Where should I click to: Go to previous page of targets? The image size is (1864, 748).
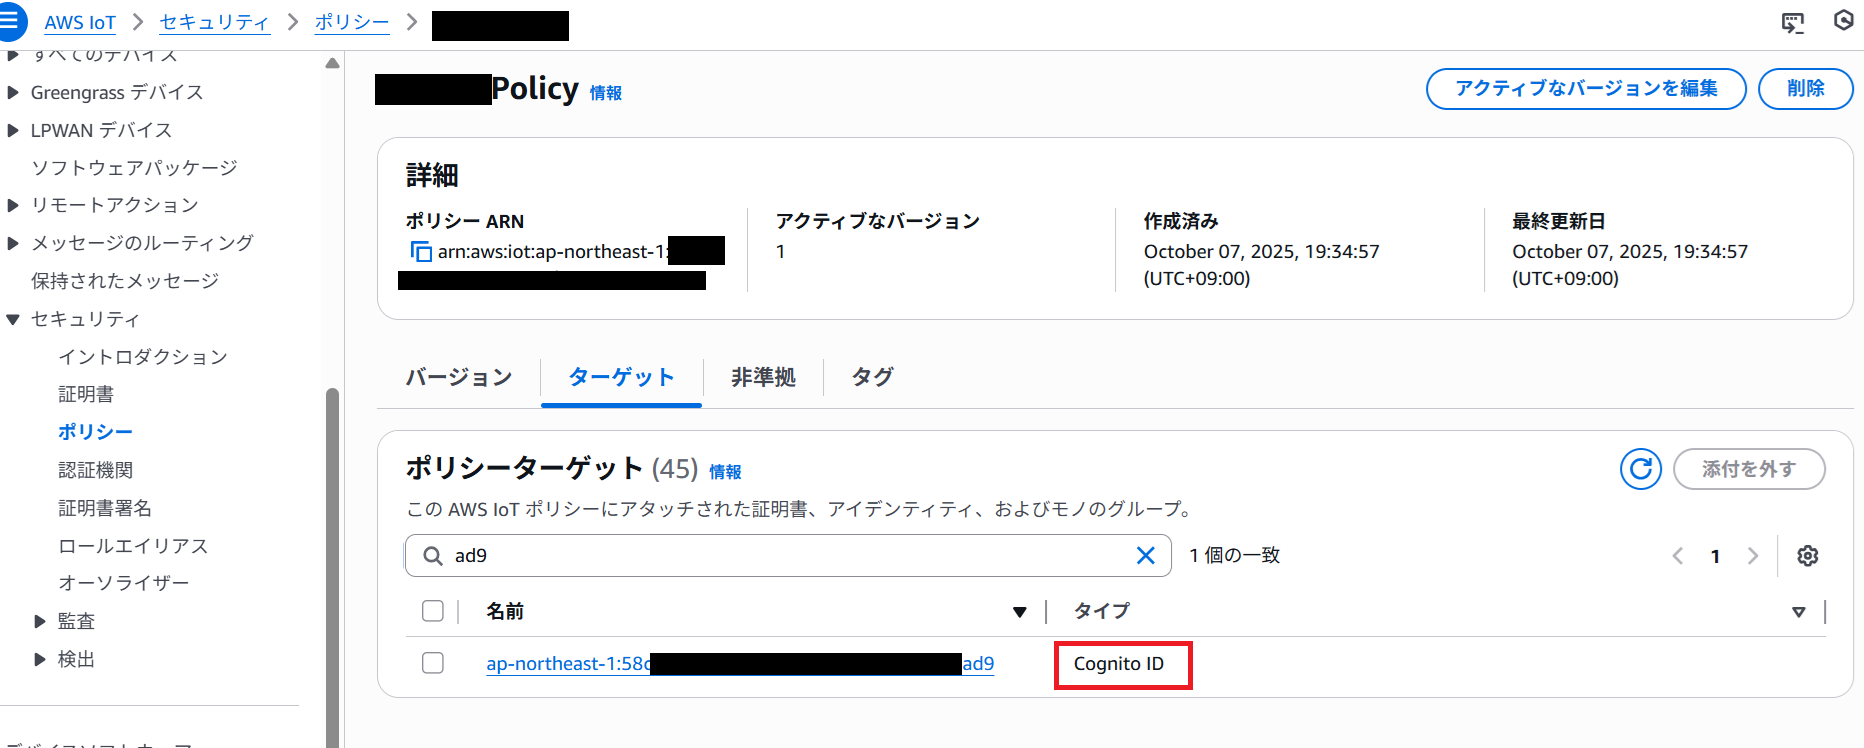(x=1678, y=556)
